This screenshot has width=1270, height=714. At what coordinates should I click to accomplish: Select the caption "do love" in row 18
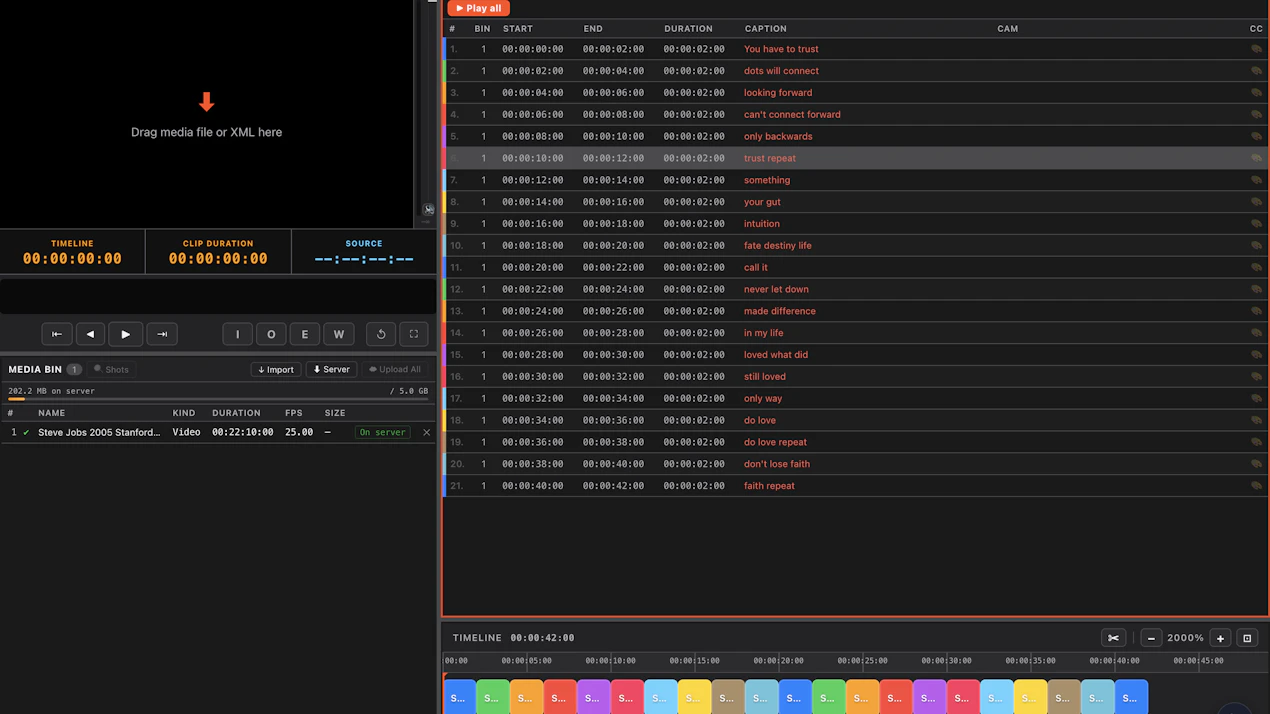[x=760, y=421]
